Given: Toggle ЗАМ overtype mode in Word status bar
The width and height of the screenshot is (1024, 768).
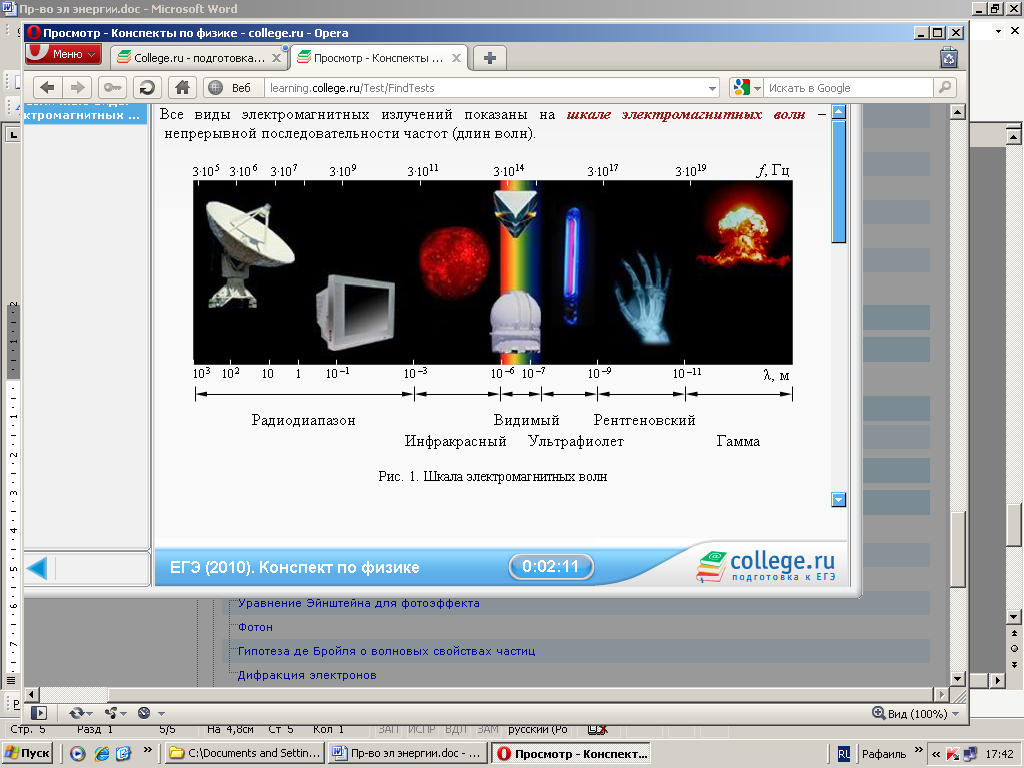Looking at the screenshot, I should (x=488, y=729).
